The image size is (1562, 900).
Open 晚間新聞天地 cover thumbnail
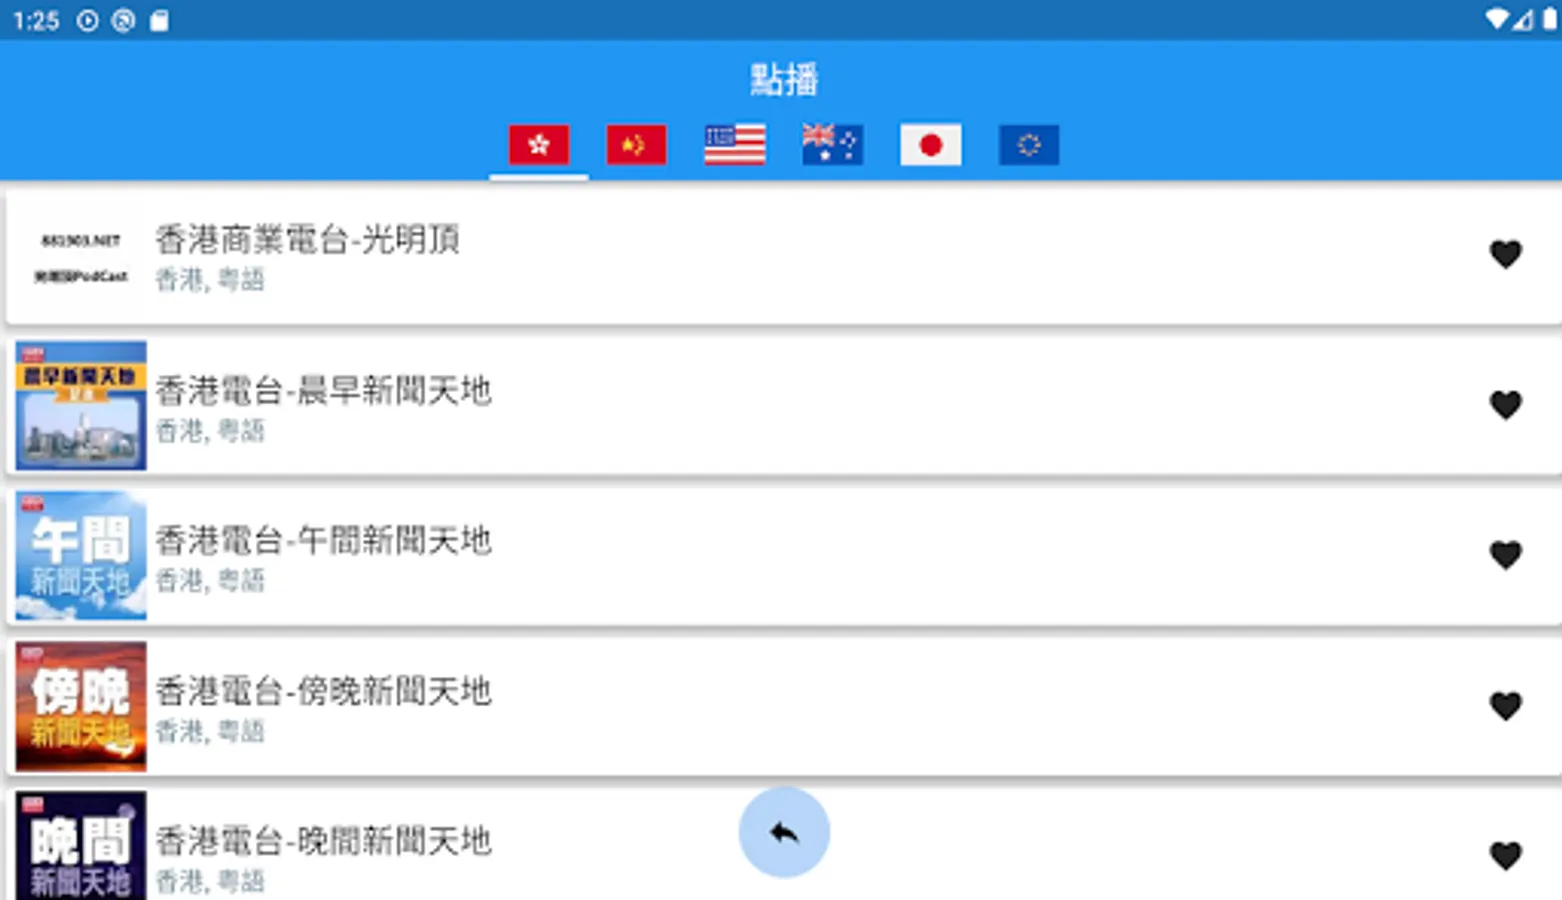81,846
